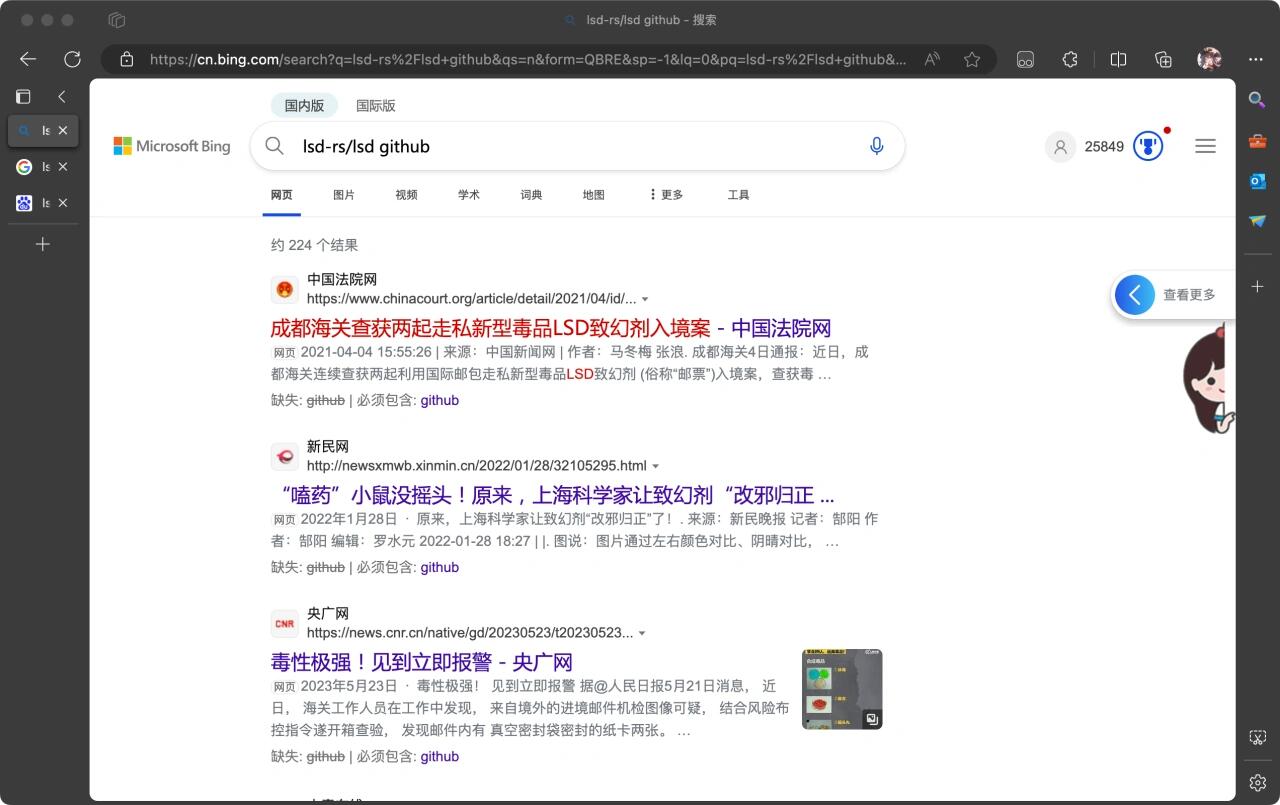Go to the Microsoft Bing logo home

click(x=172, y=146)
